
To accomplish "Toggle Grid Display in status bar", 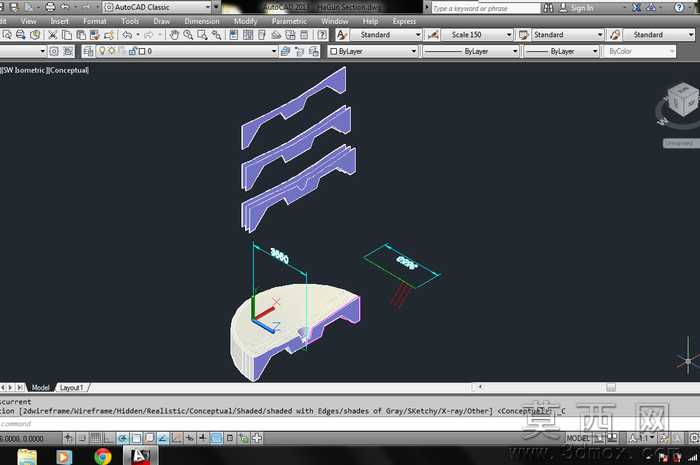I will click(96, 438).
